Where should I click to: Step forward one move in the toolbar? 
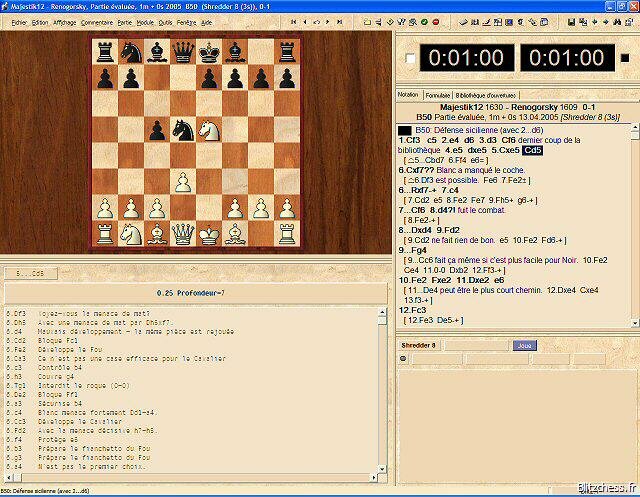pos(325,21)
